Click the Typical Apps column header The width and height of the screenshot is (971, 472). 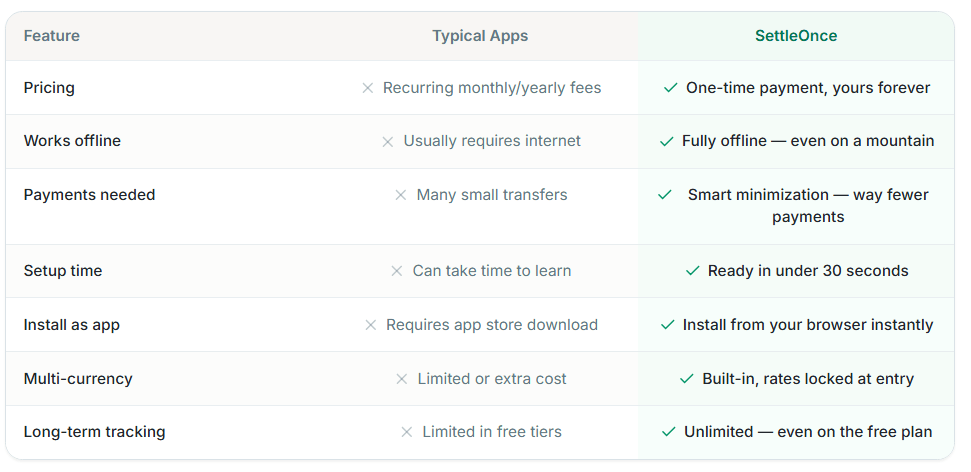tap(480, 36)
